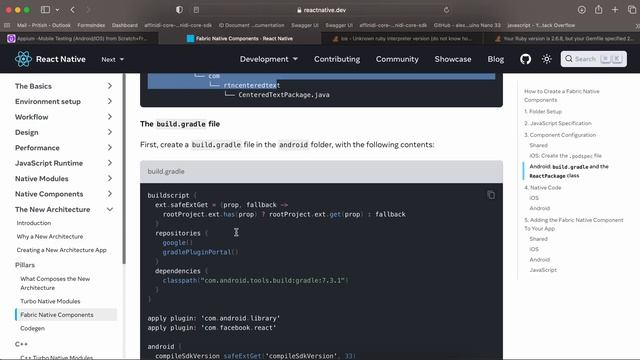Click the Search docs field
This screenshot has width=640, height=360.
[x=593, y=59]
